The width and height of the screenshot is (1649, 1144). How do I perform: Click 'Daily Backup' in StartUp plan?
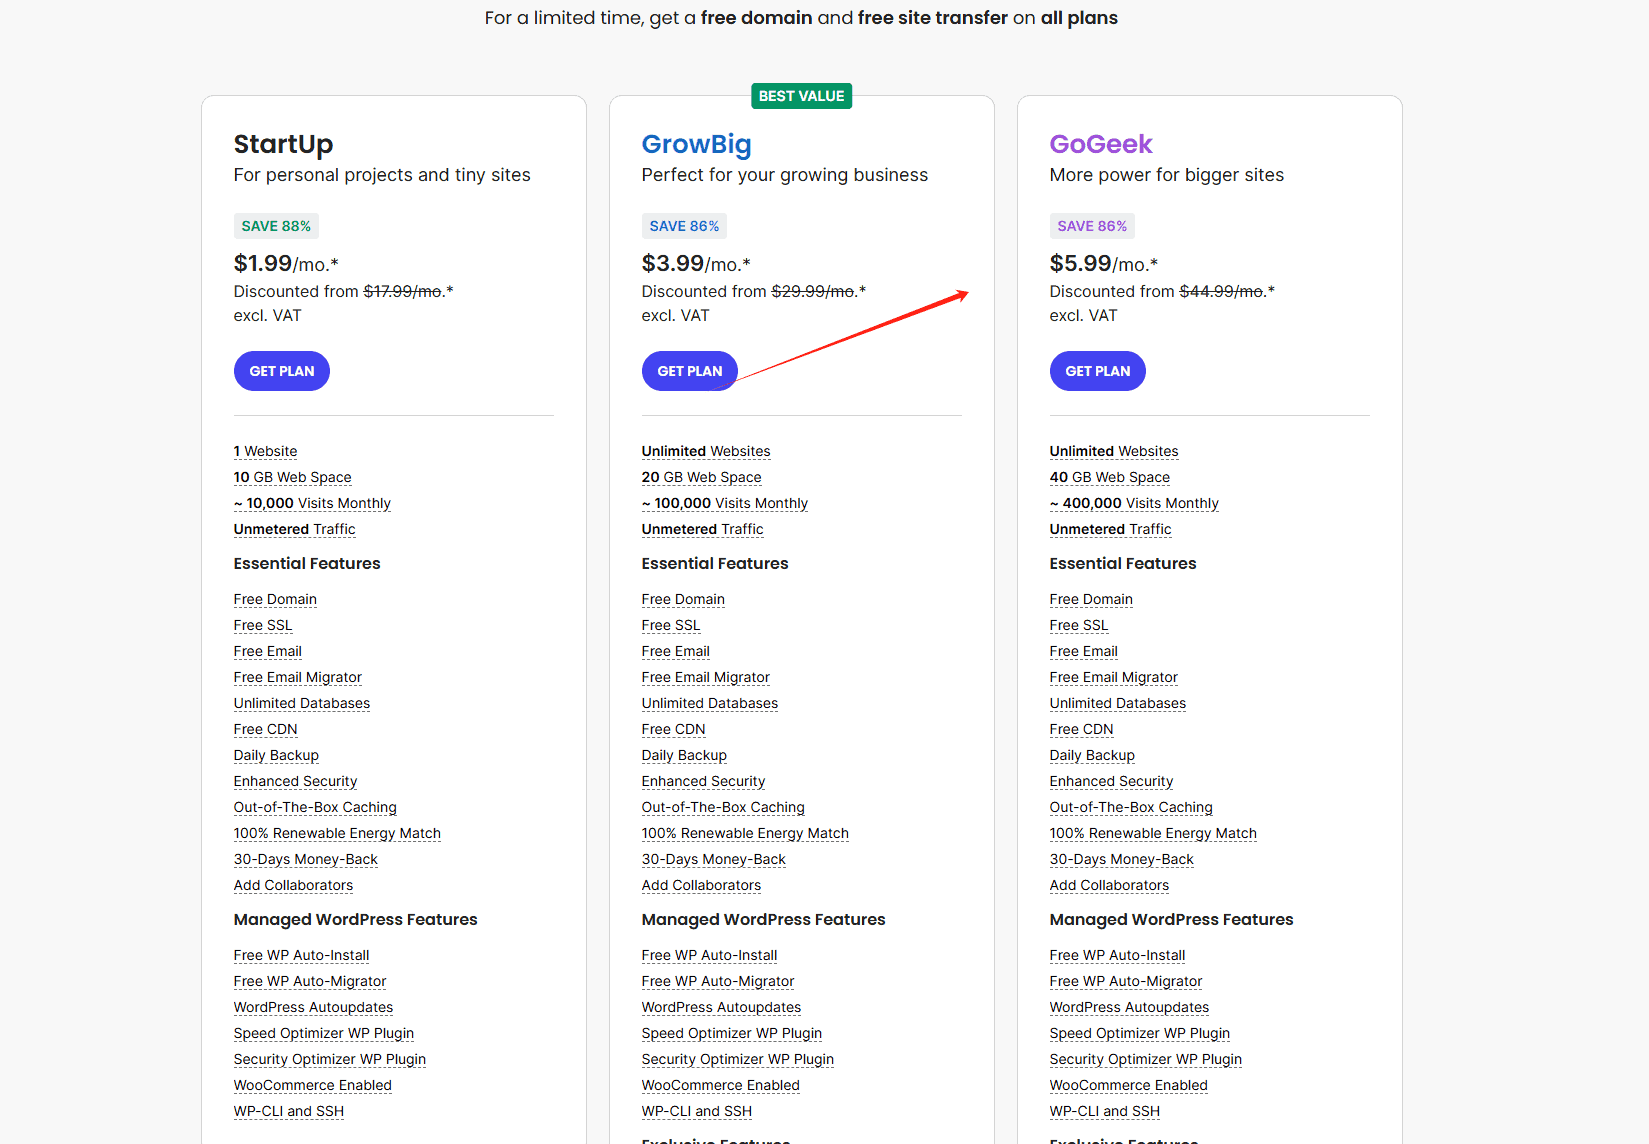276,755
